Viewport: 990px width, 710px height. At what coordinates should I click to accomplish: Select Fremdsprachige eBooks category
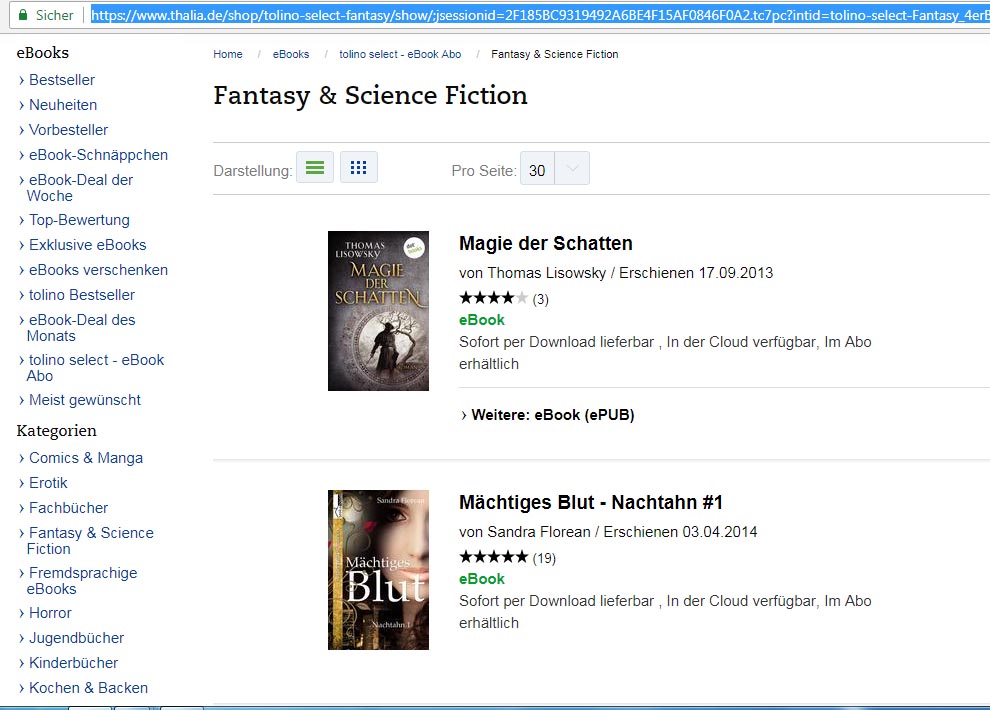[82, 581]
